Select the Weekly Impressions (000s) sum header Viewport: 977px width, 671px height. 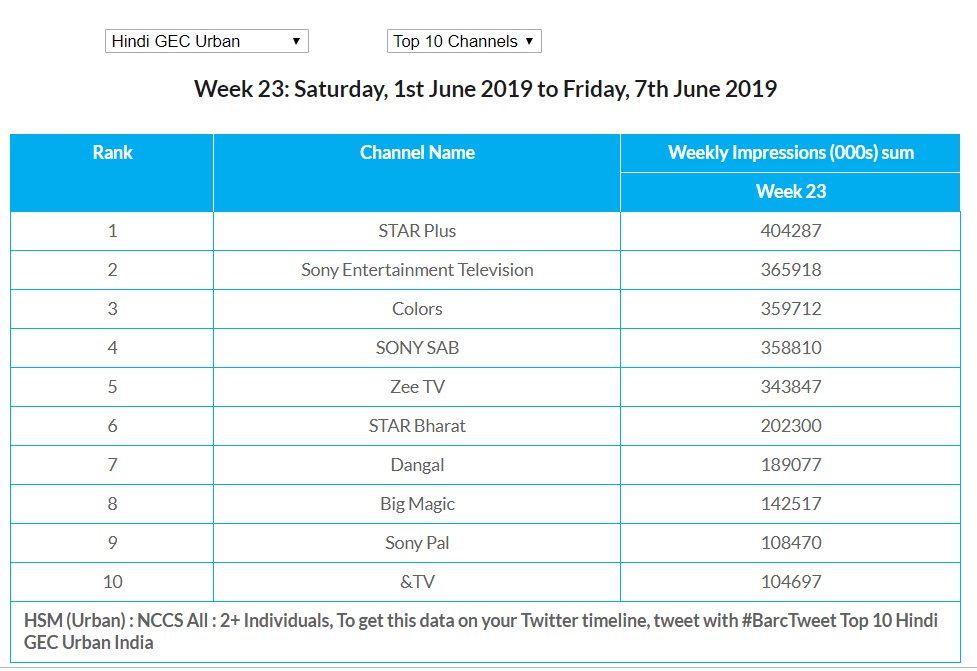(790, 153)
